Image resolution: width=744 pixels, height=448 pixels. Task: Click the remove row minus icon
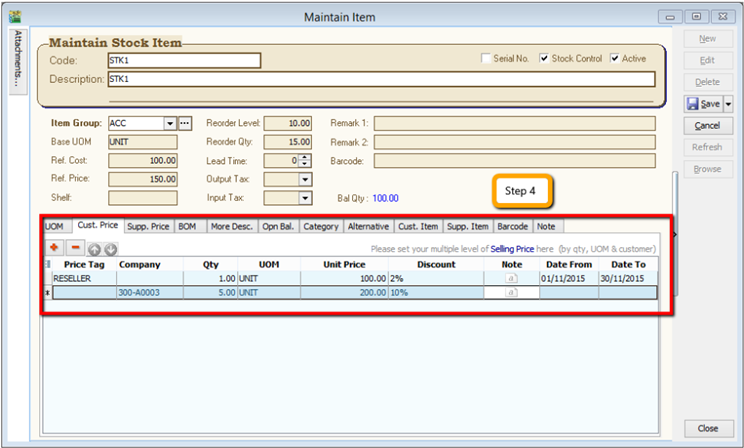(x=76, y=247)
